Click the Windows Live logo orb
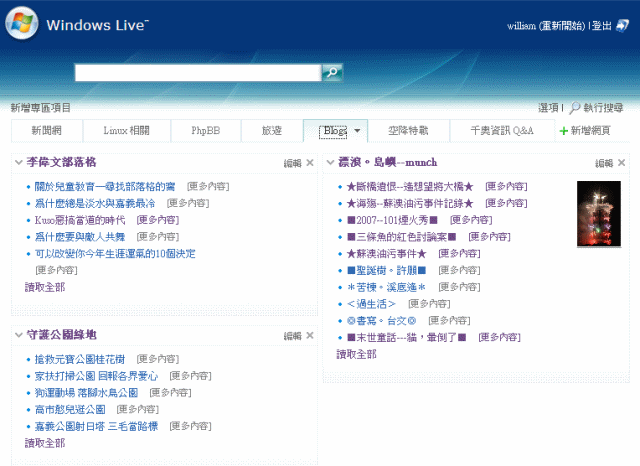This screenshot has width=640, height=466. 22,24
